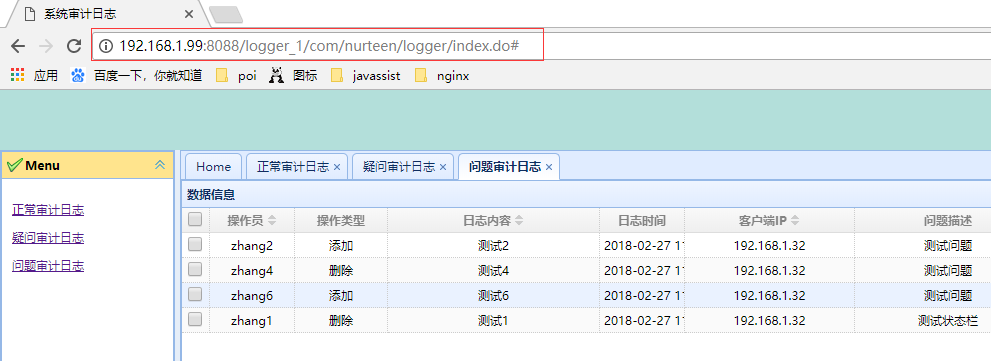Check the zhang1 row checkbox
Viewport: 991px width, 361px height.
[x=195, y=319]
